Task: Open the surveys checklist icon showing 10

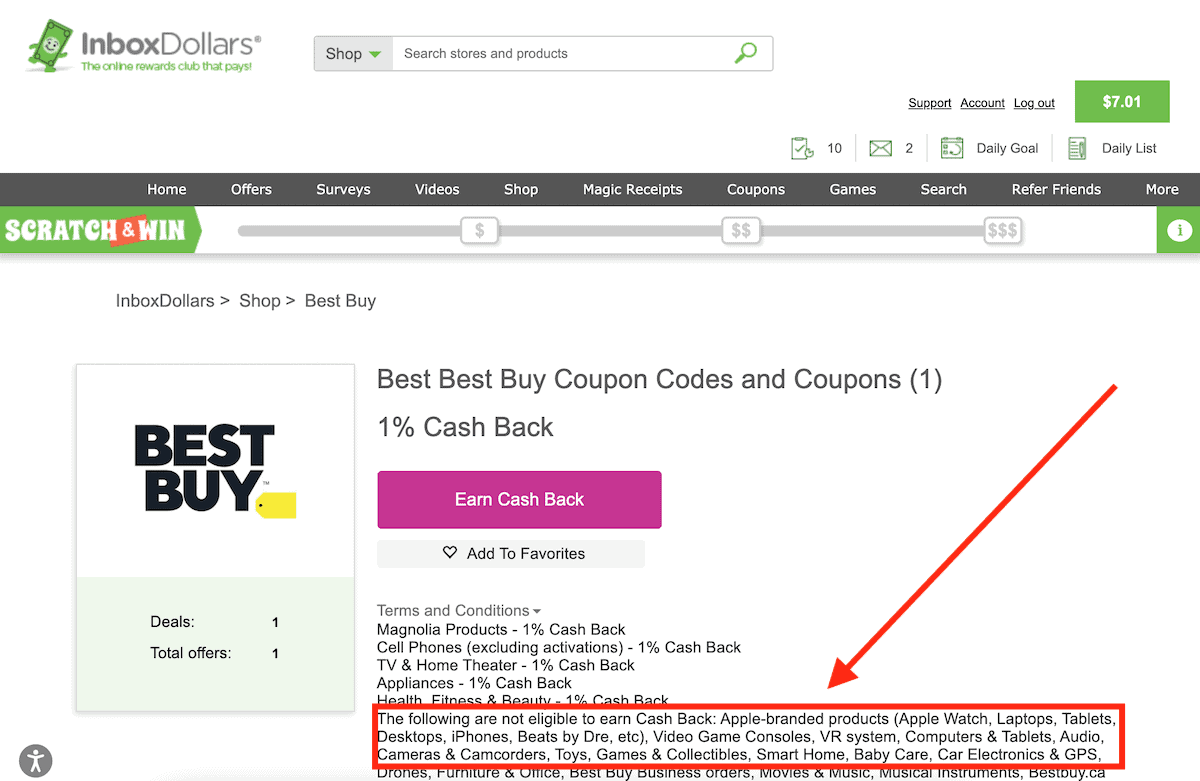Action: click(803, 147)
